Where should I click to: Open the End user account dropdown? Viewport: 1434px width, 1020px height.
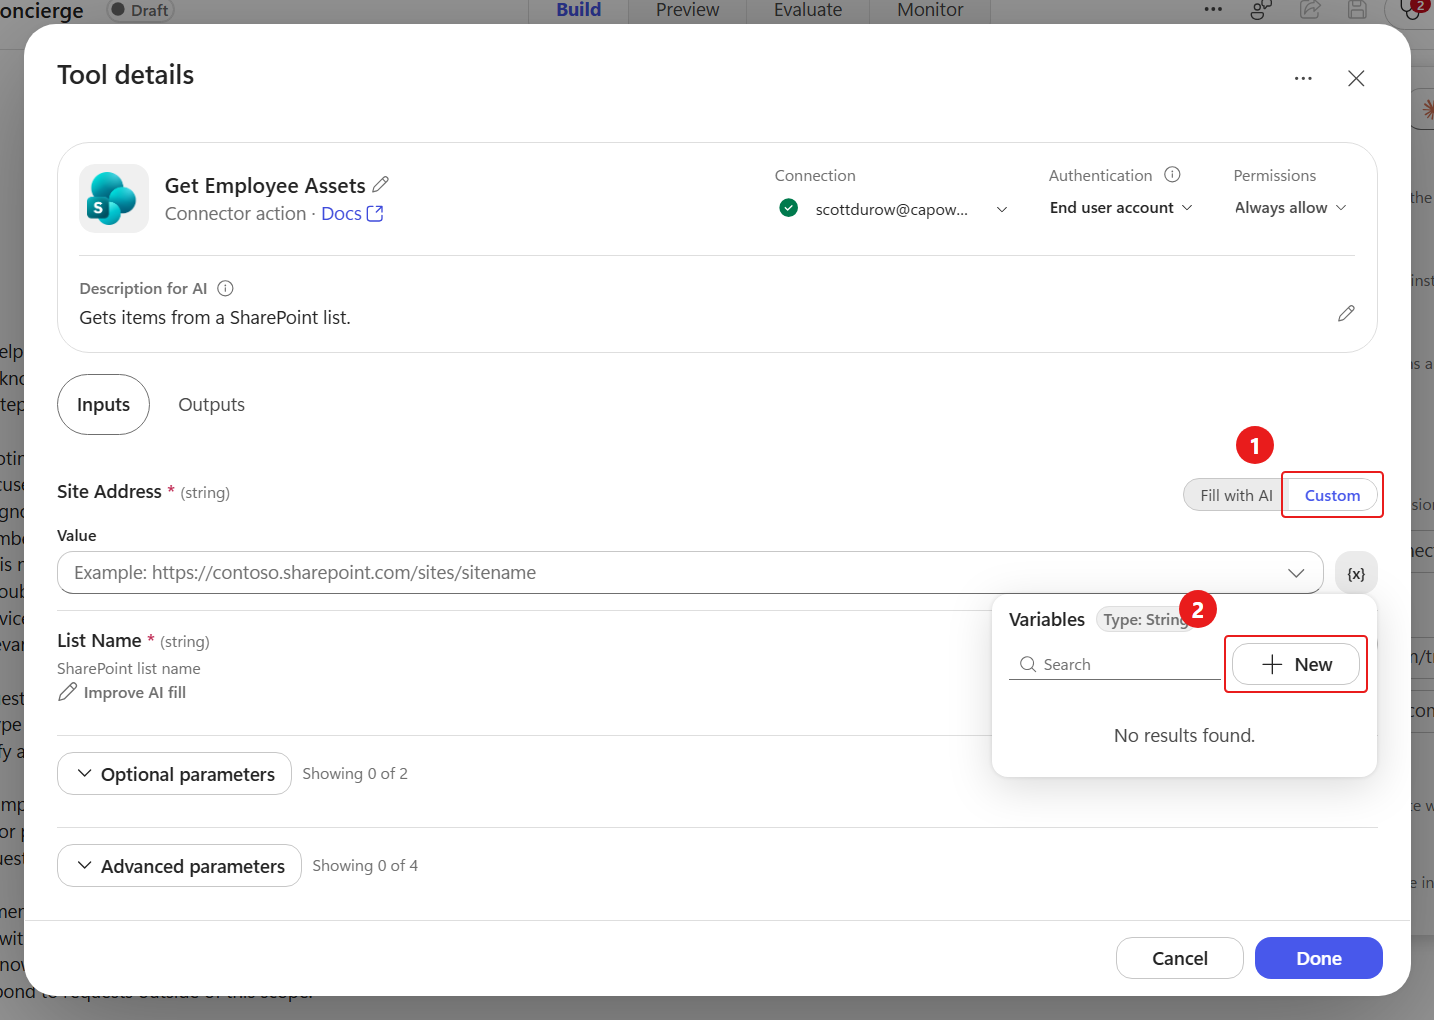(x=1121, y=208)
